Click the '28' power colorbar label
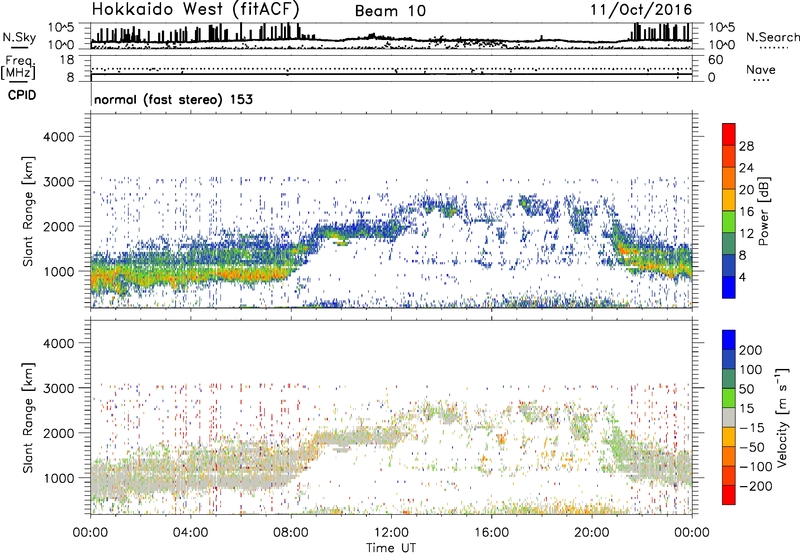800x554 pixels. click(x=746, y=146)
